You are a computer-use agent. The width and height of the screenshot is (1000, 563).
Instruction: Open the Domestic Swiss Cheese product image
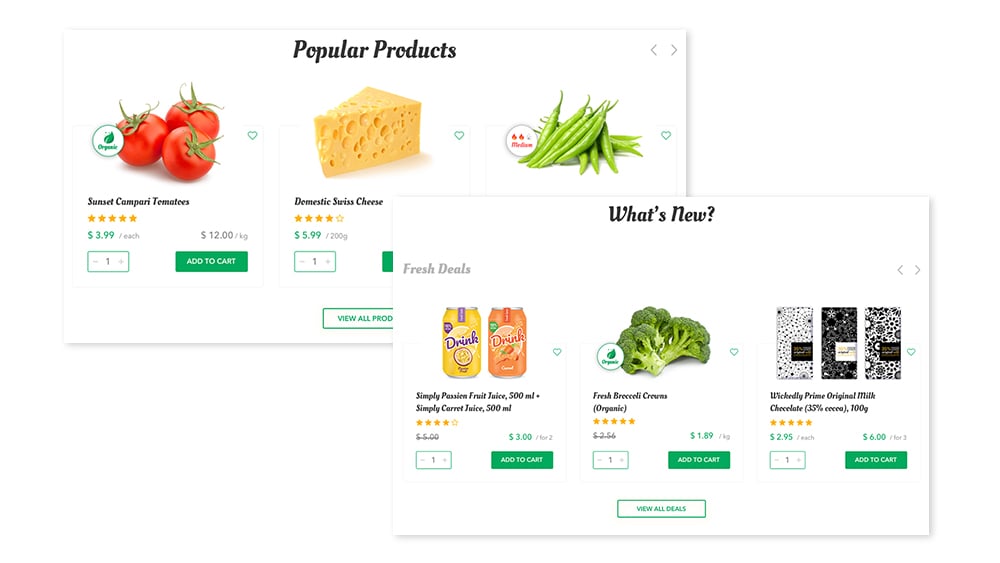(372, 128)
